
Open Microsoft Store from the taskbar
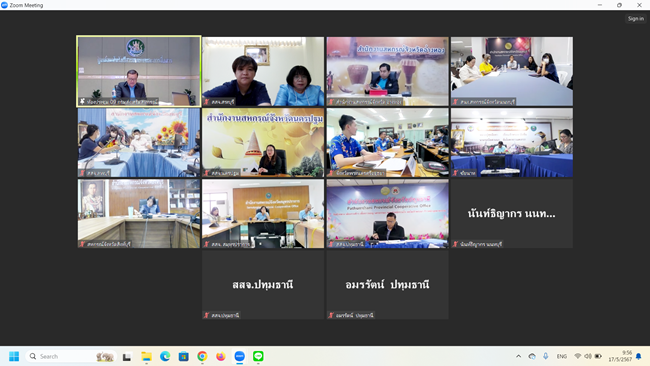click(184, 356)
